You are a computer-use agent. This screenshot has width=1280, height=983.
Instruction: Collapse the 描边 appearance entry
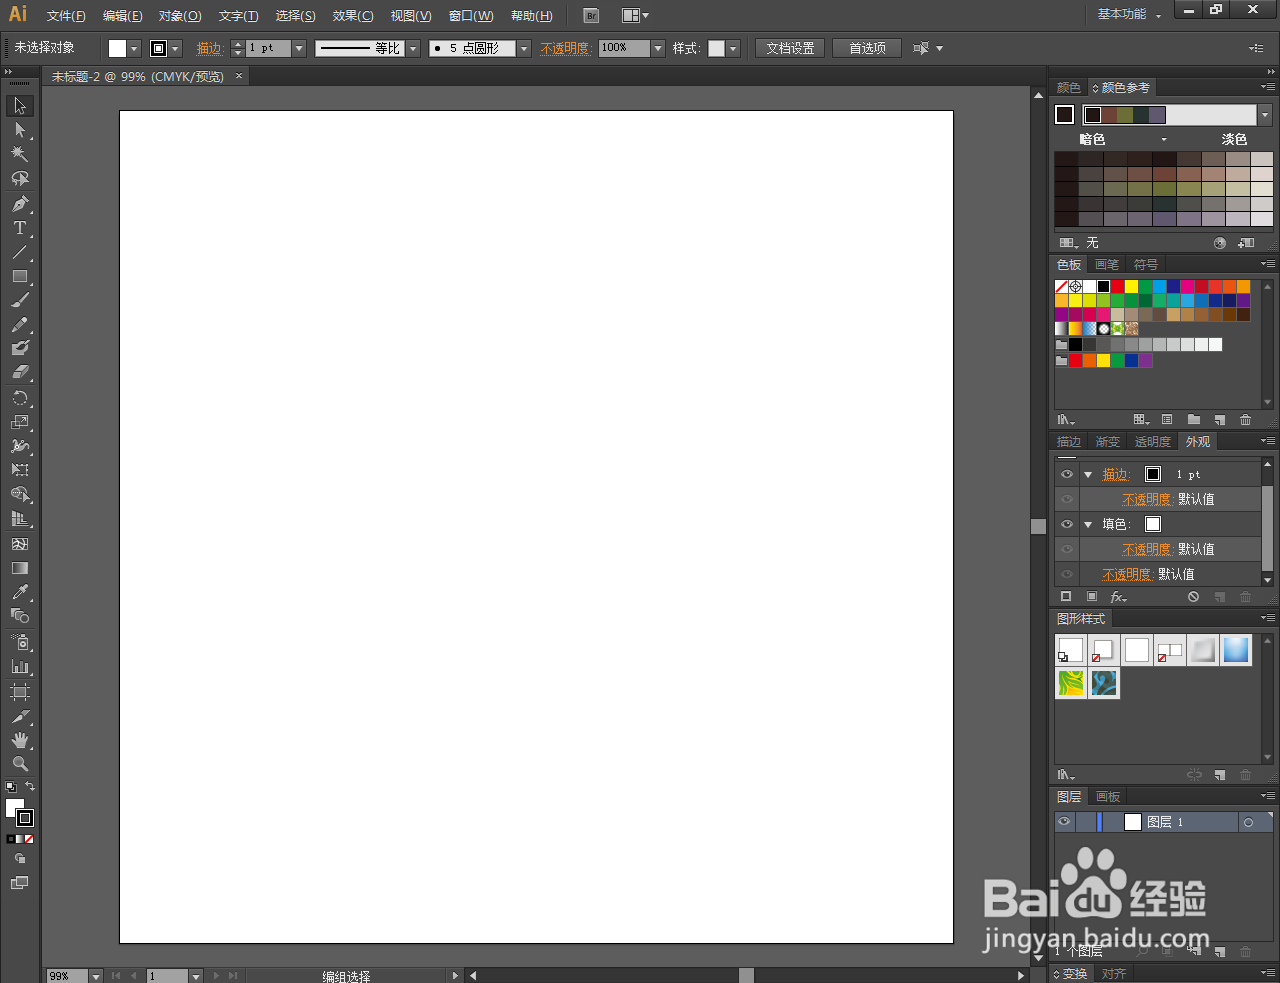[1088, 475]
